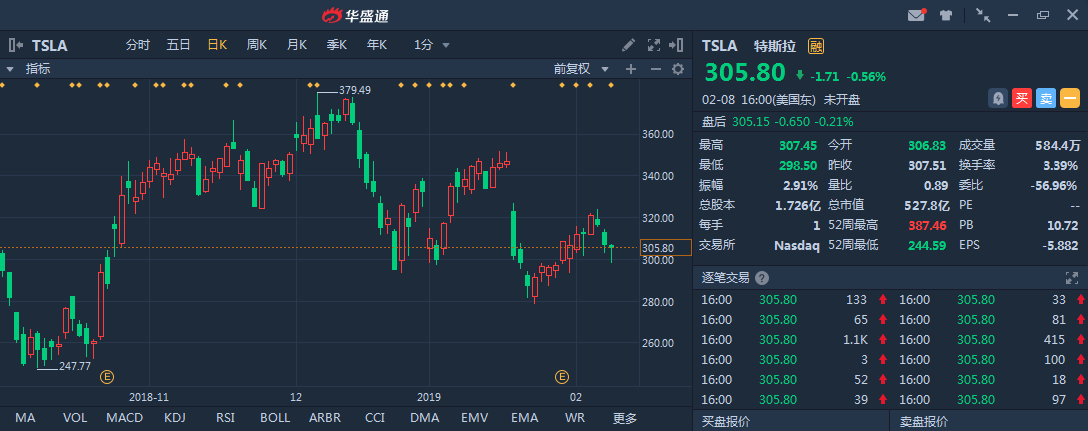The height and width of the screenshot is (431, 1088).
Task: Expand the chart to fullscreen
Action: click(655, 45)
